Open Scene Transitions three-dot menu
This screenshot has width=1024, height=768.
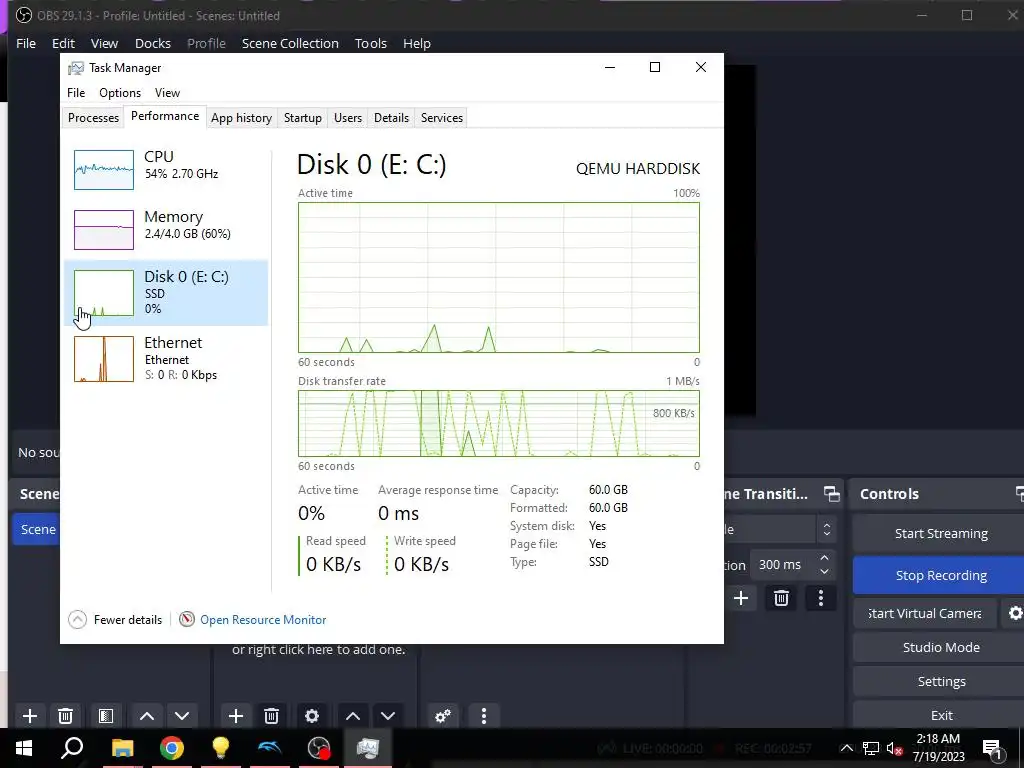click(x=821, y=598)
